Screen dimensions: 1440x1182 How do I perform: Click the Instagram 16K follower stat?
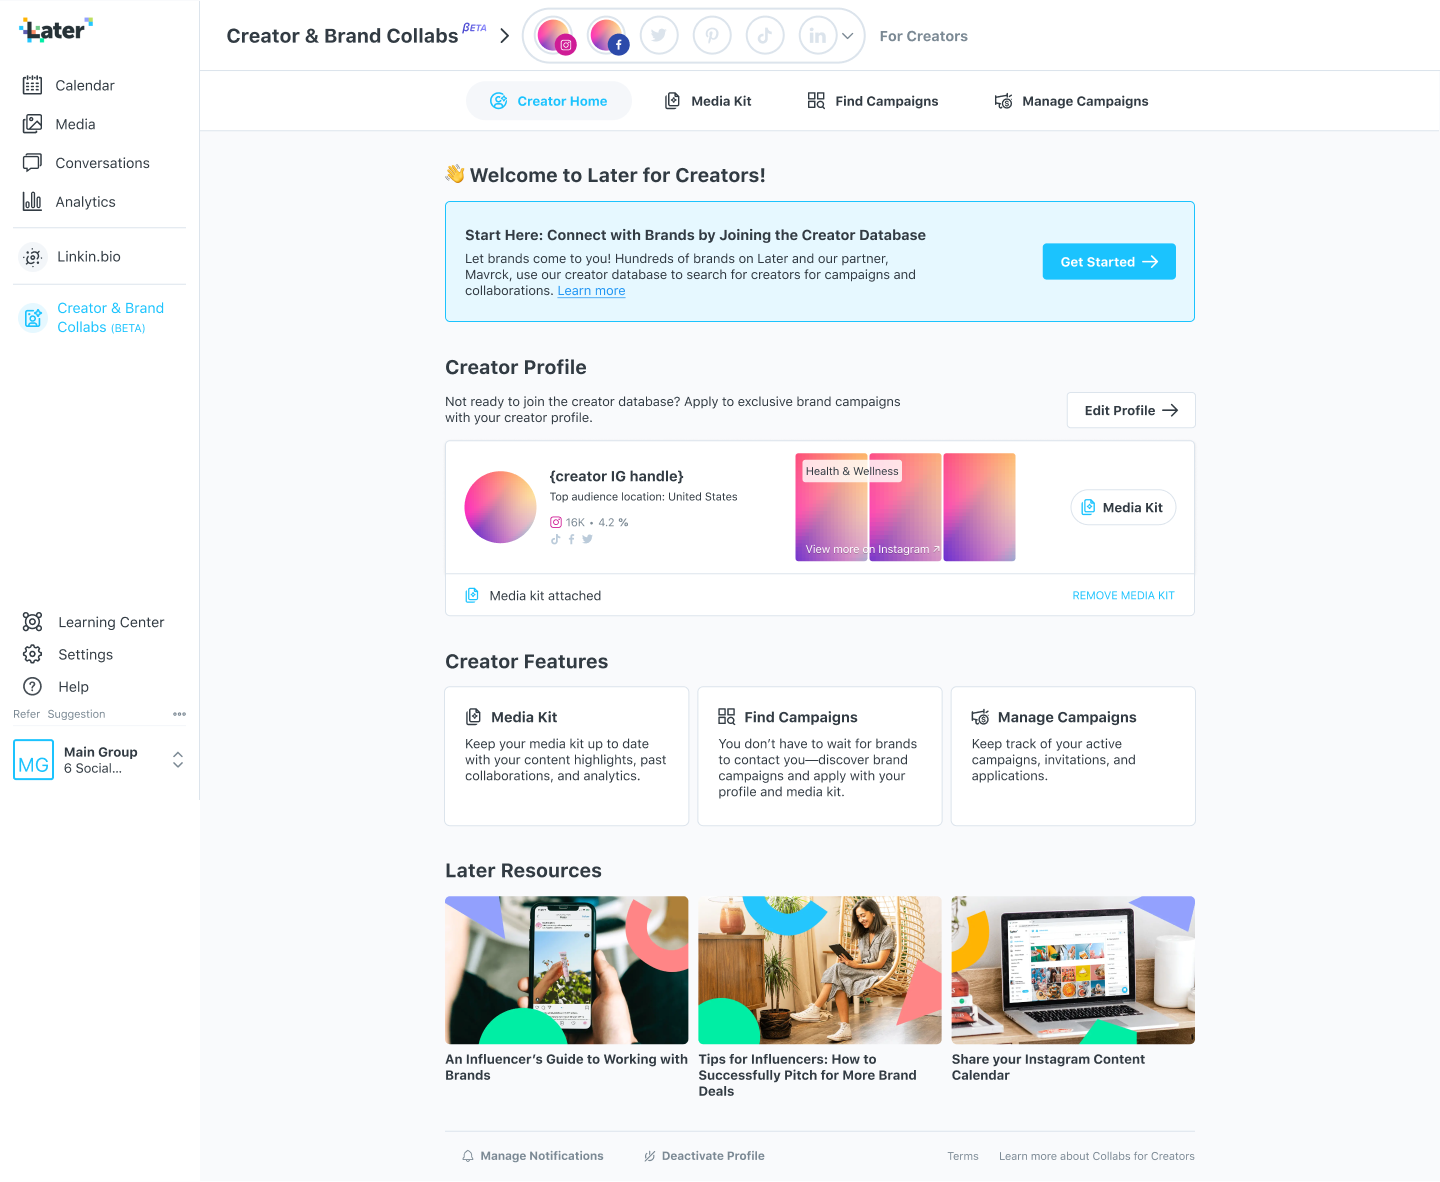568,522
